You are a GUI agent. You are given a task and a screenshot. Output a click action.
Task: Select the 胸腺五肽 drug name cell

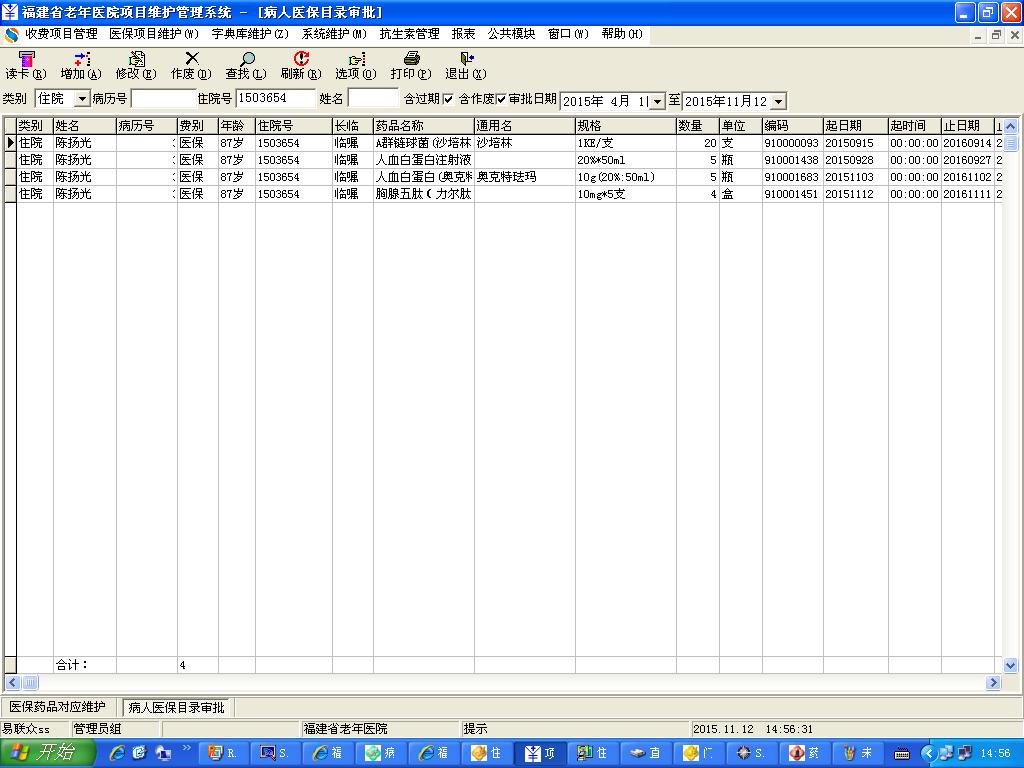click(423, 194)
